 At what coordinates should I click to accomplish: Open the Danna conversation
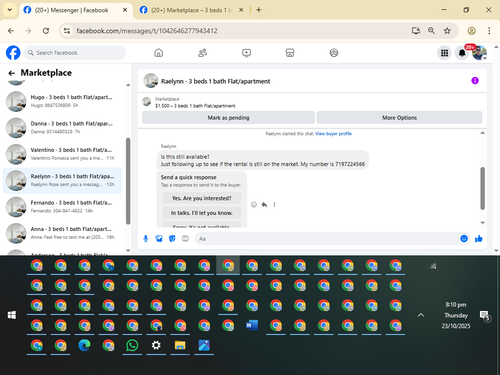(x=62, y=127)
